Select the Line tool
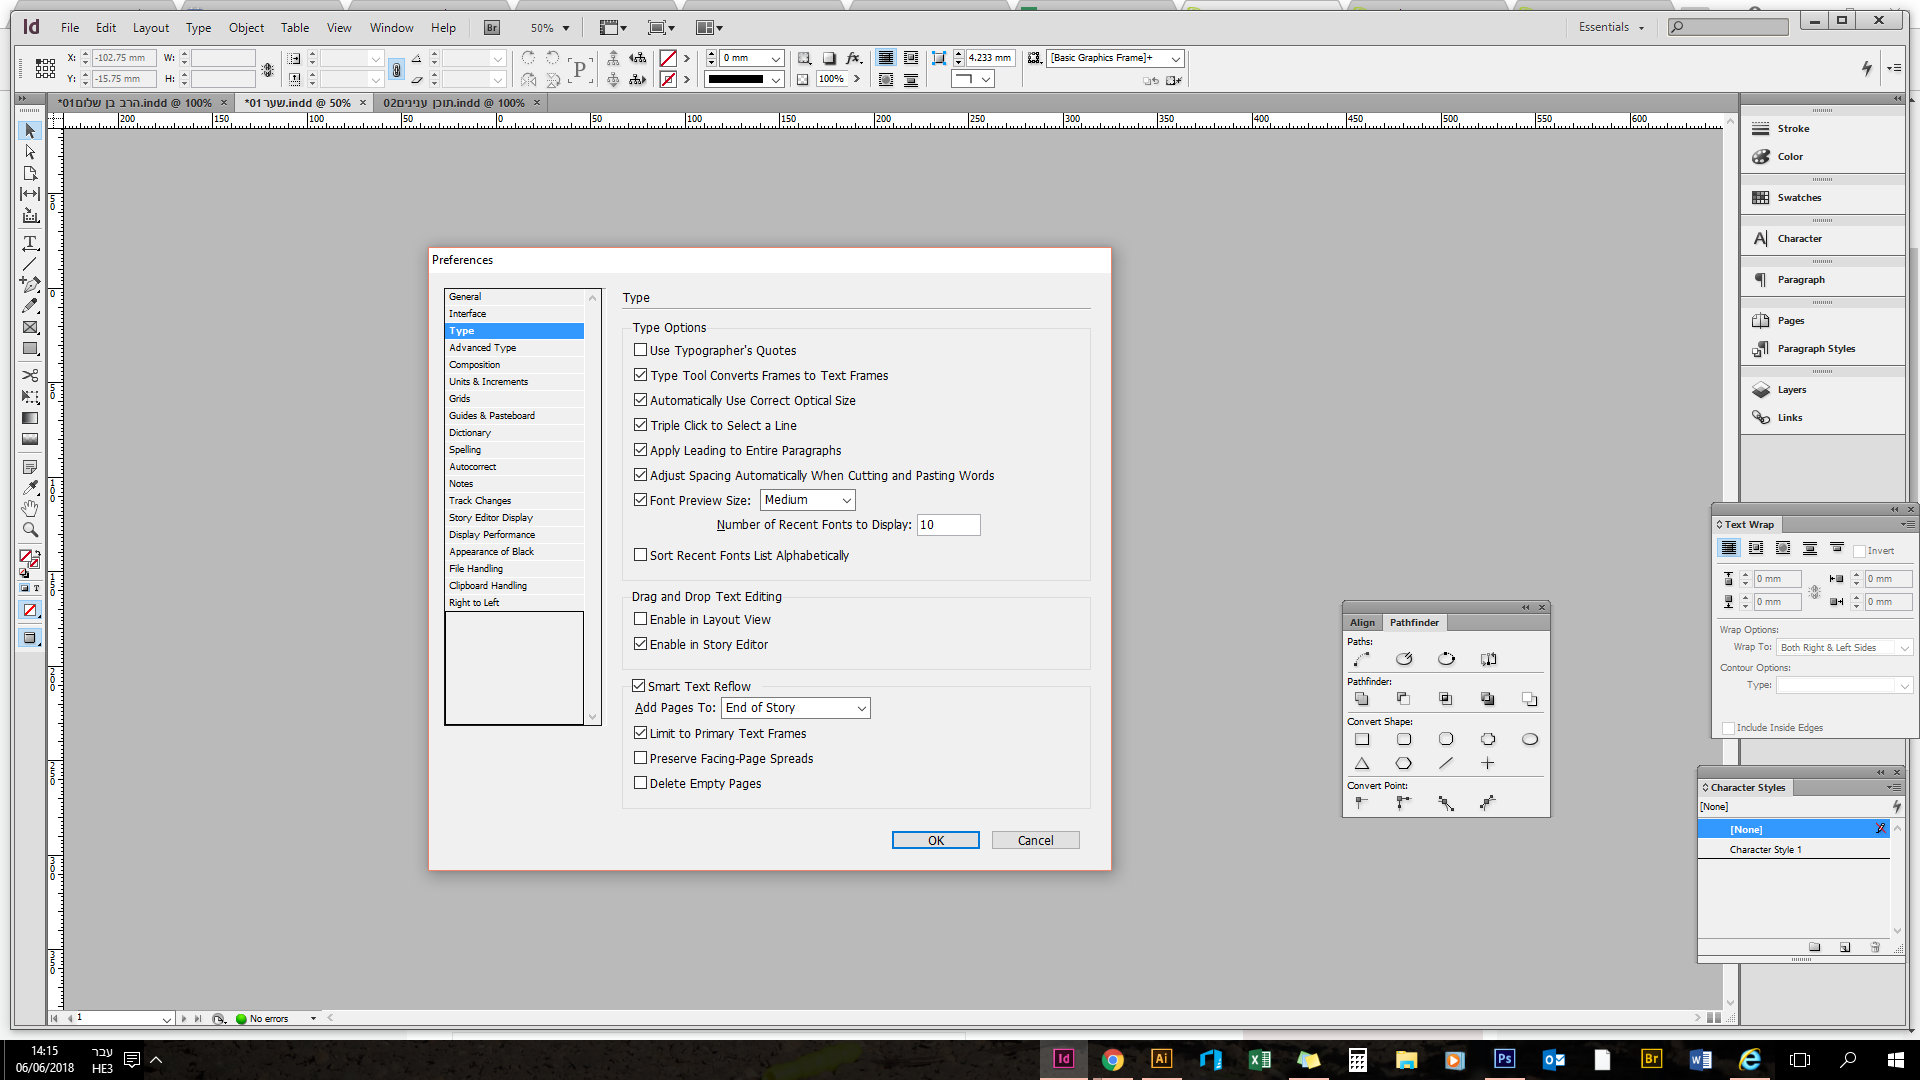Viewport: 1920px width, 1080px height. coord(30,264)
